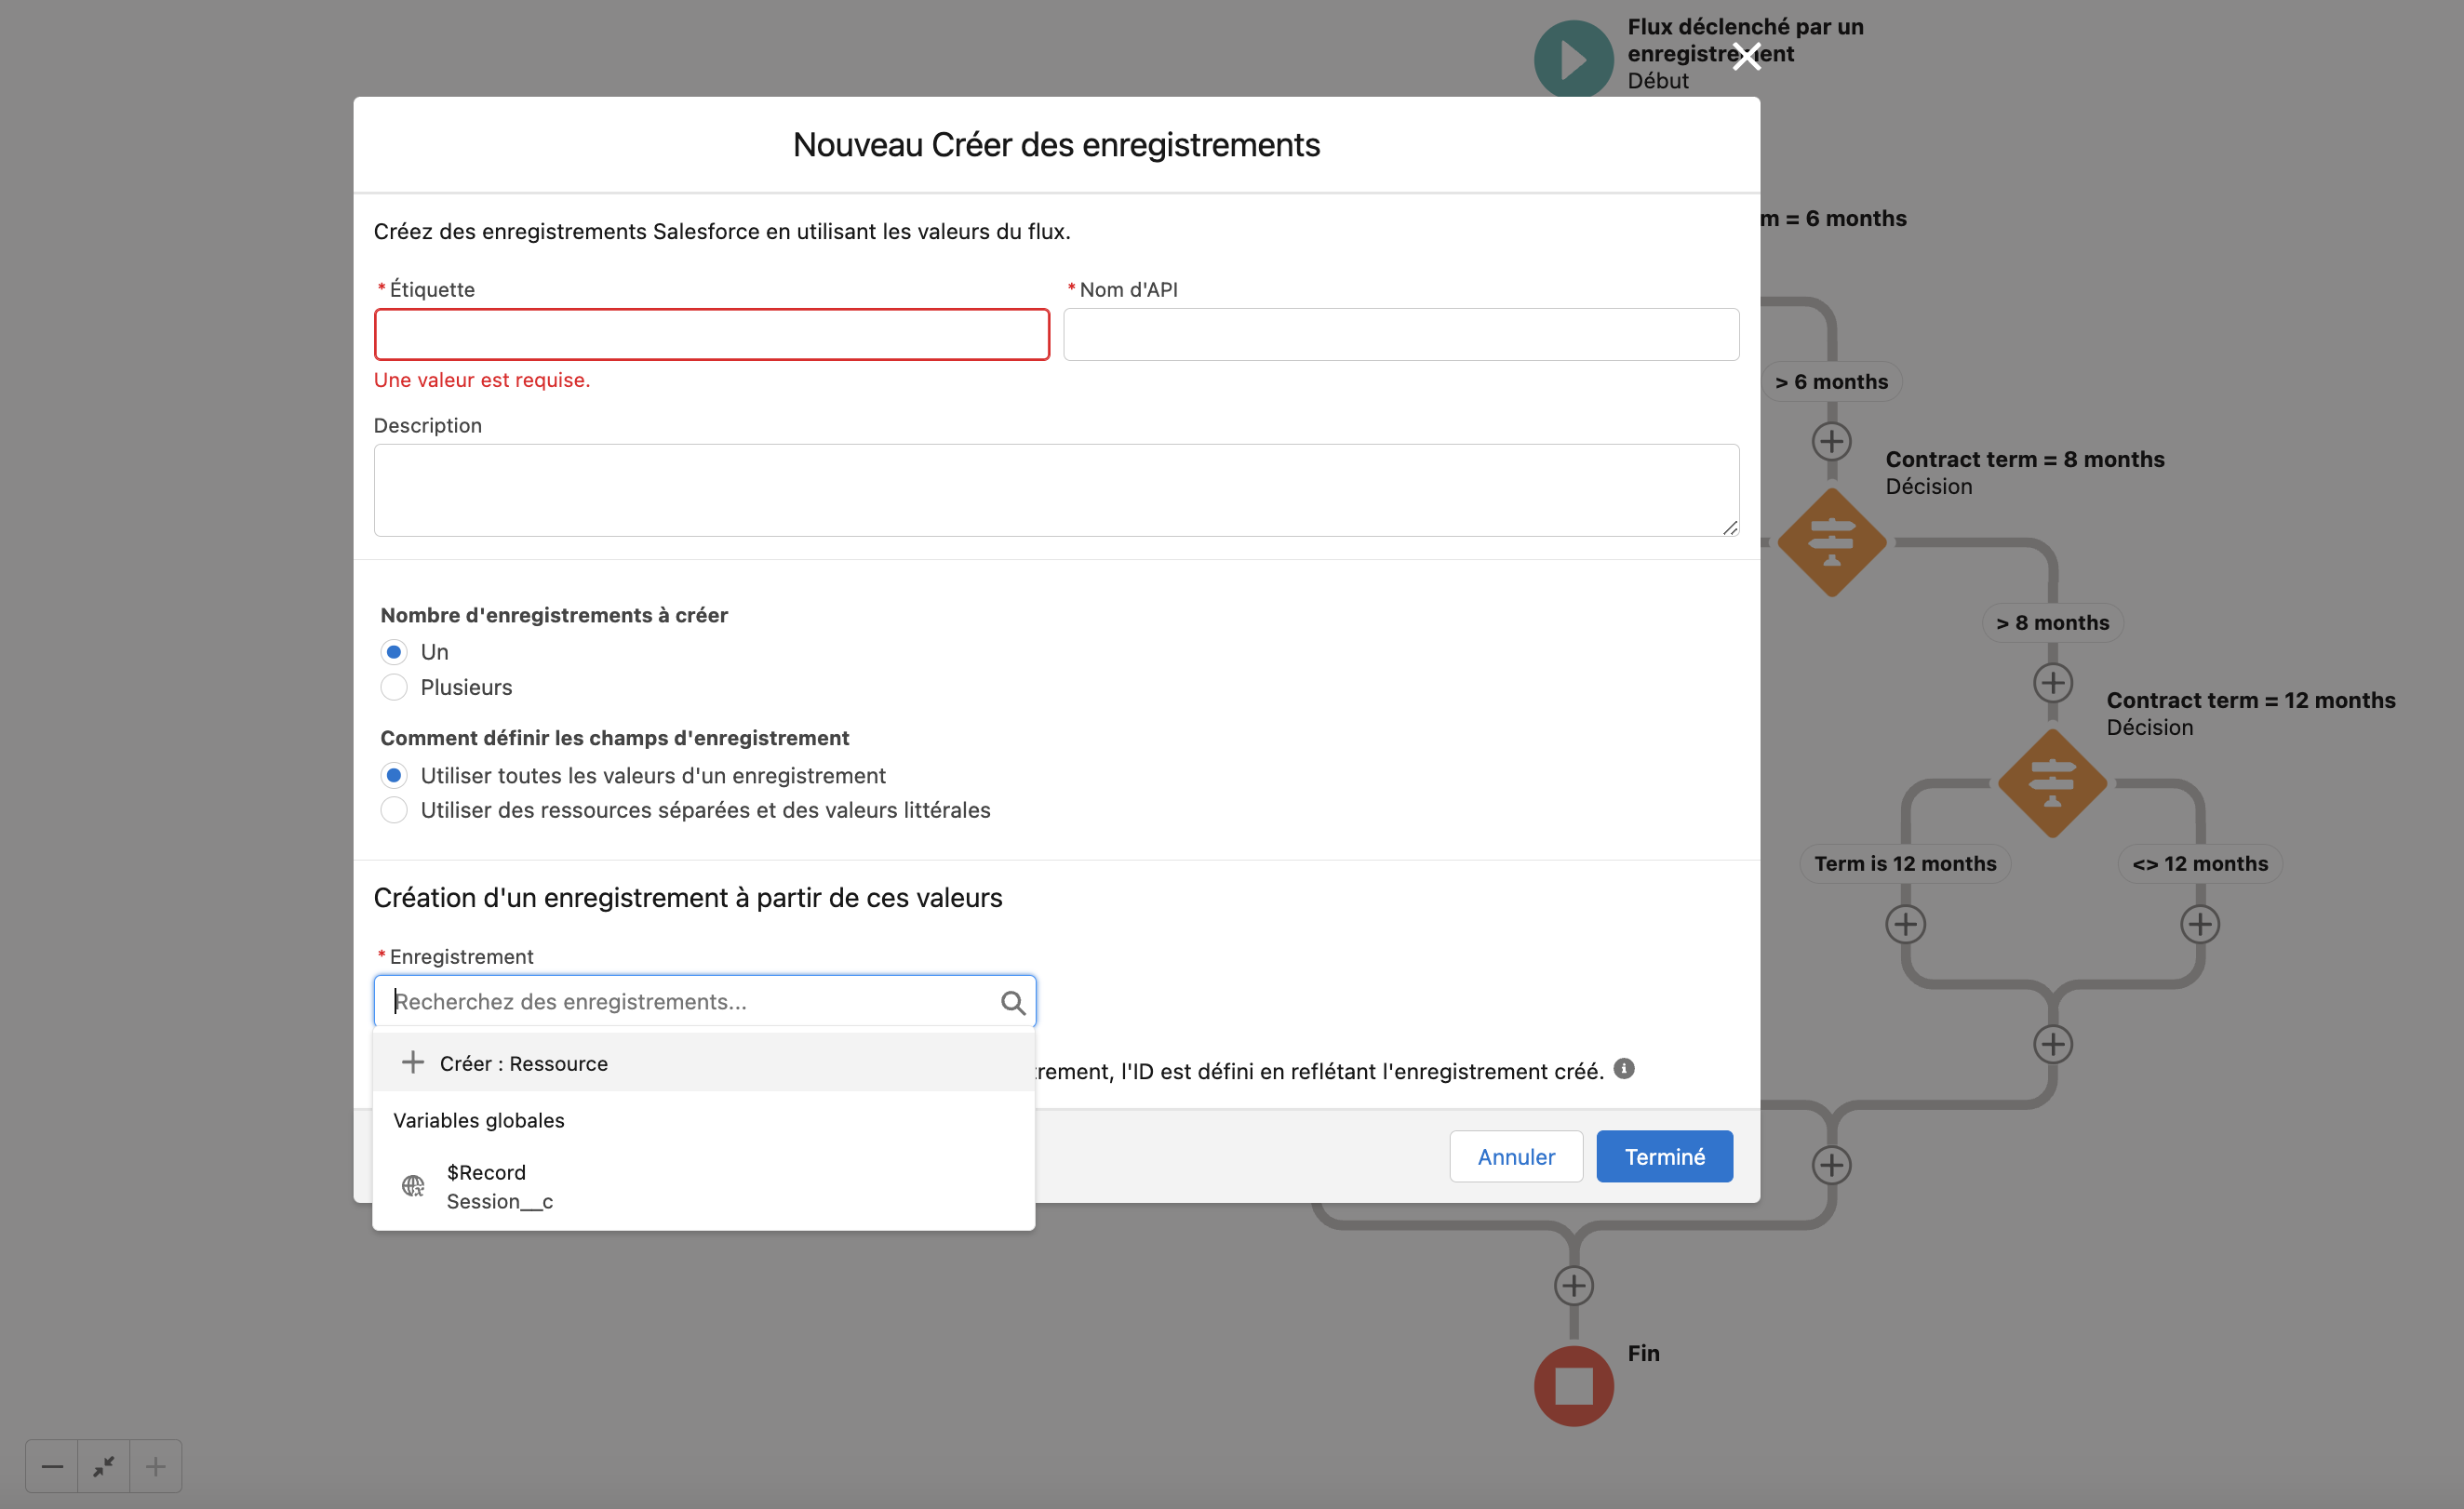Choose 'Utiliser des ressources séparées' radio option
Image resolution: width=2464 pixels, height=1509 pixels.
pyautogui.click(x=394, y=810)
